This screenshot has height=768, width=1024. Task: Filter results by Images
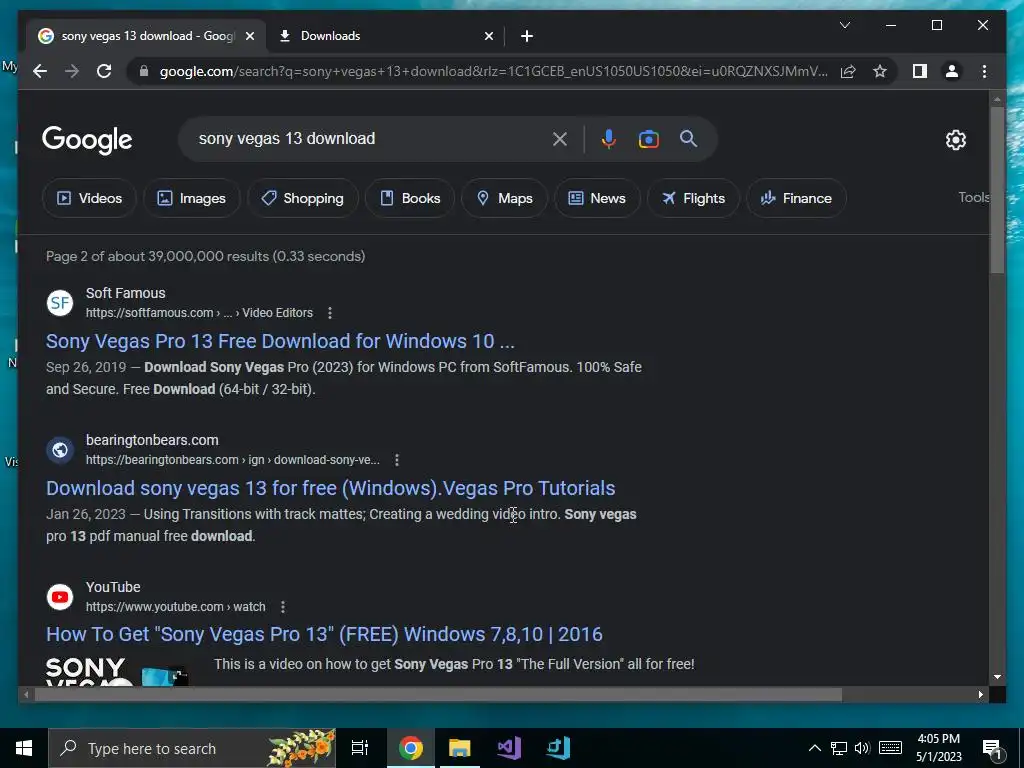(x=191, y=198)
